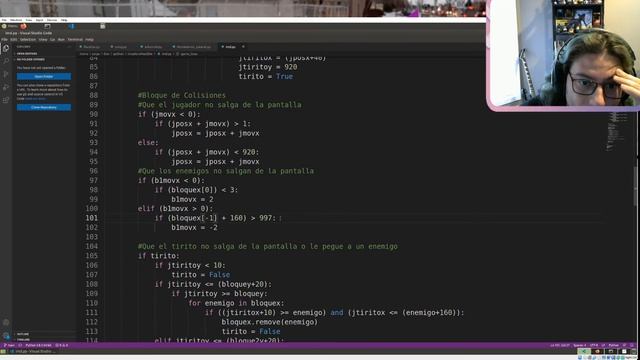Click errors and warnings count in status bar
640x360 pixels.
pyautogui.click(x=62, y=345)
